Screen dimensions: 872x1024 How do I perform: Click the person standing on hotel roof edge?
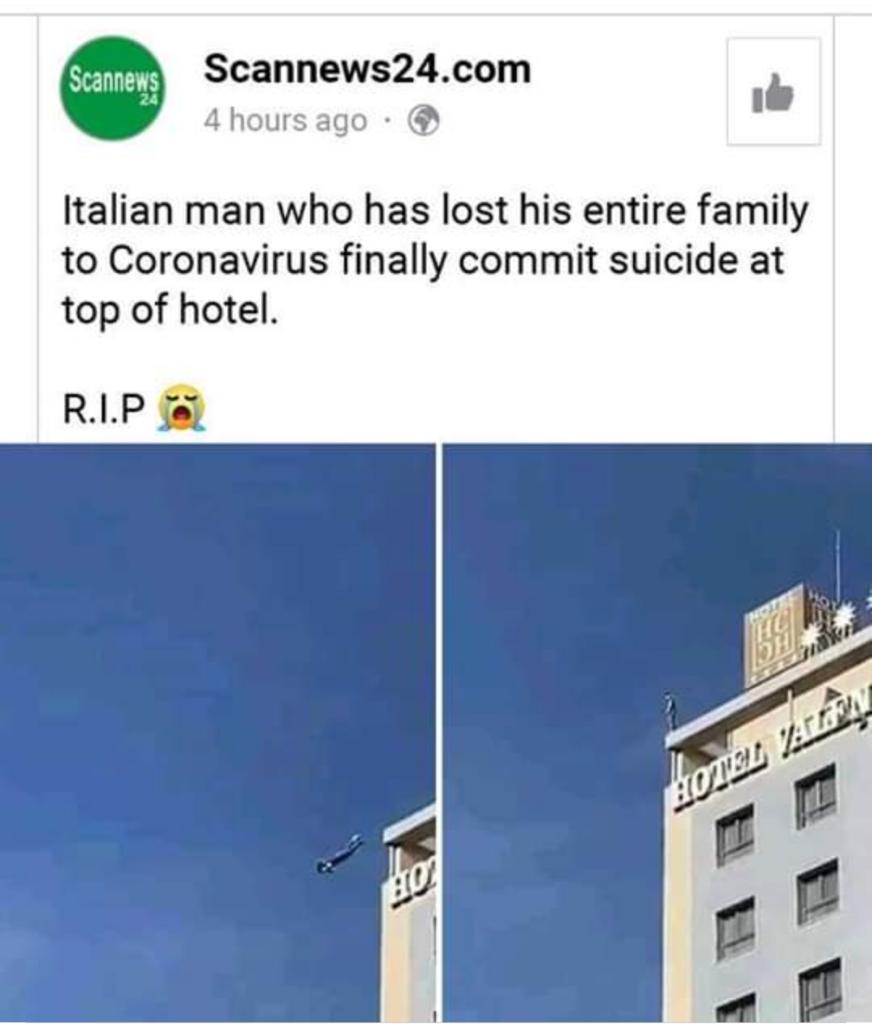[x=670, y=712]
